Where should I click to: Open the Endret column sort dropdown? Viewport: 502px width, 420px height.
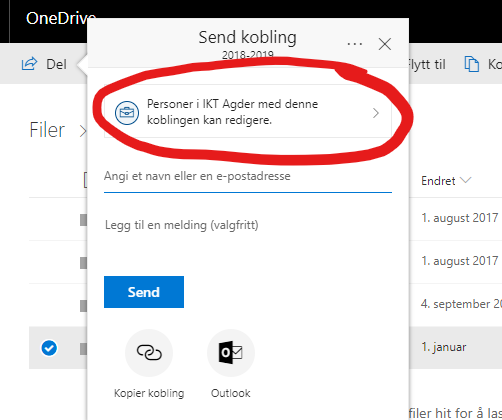(465, 180)
